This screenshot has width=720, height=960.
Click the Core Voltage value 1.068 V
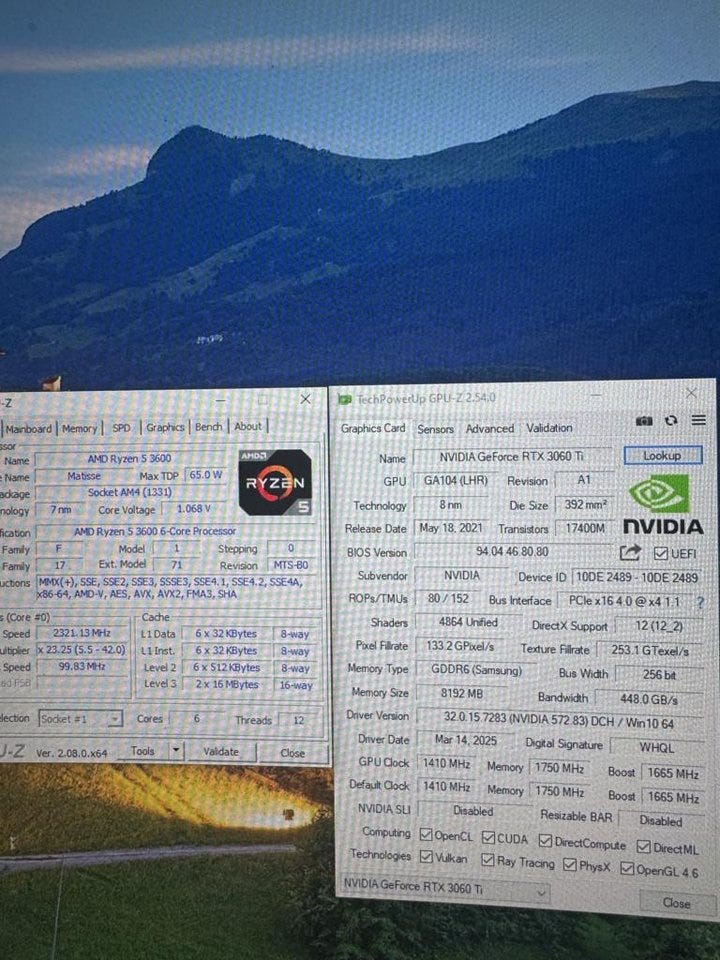(193, 508)
